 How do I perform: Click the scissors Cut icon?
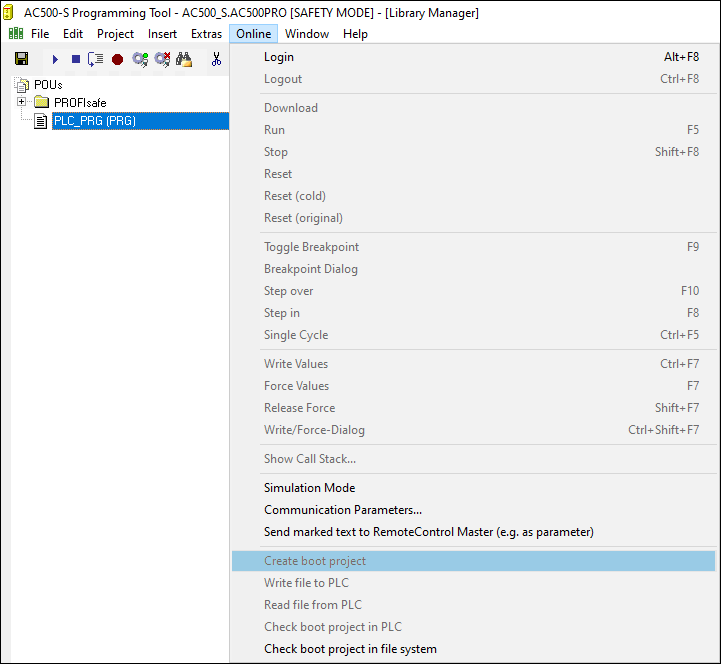click(x=216, y=59)
